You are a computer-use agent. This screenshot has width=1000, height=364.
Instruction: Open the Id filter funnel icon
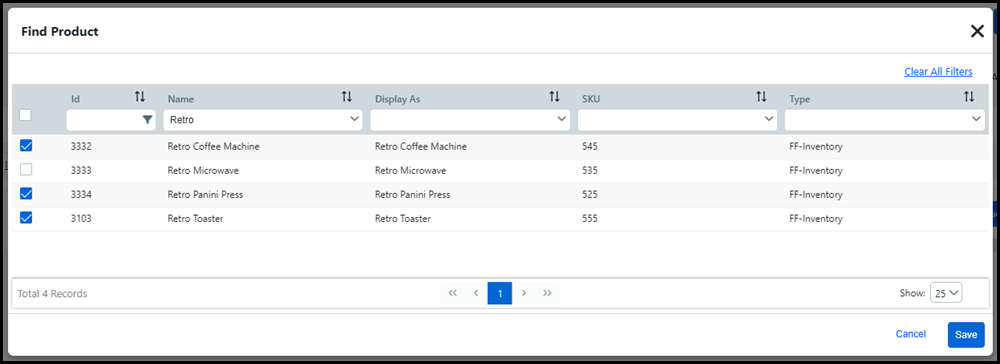pyautogui.click(x=147, y=119)
